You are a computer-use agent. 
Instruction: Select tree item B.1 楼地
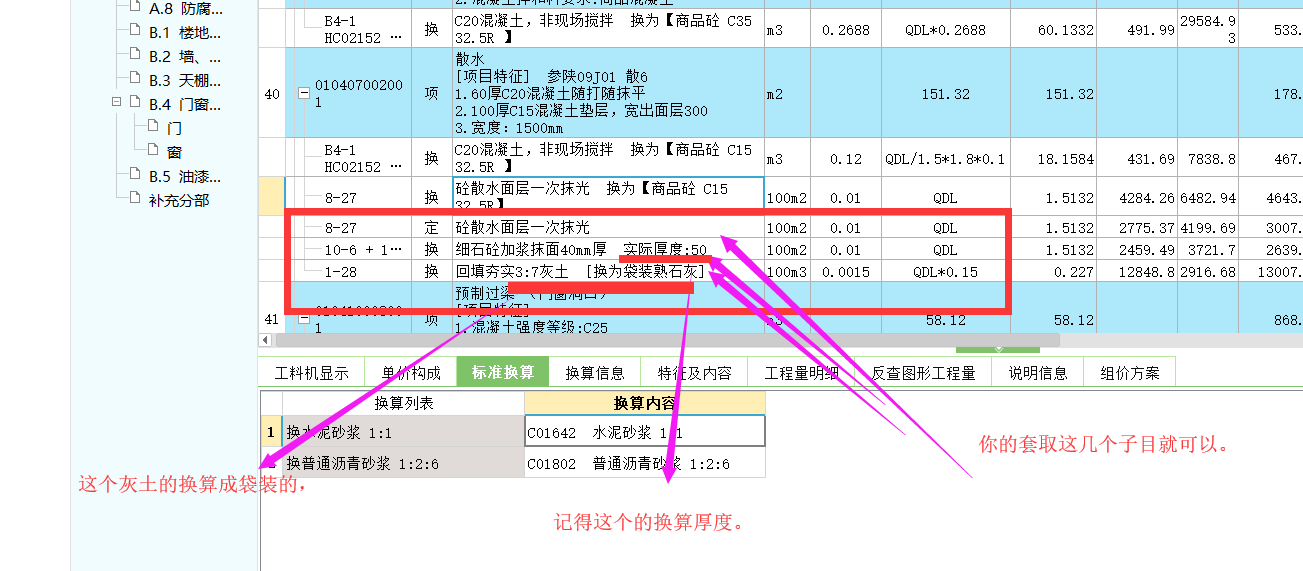coord(185,32)
